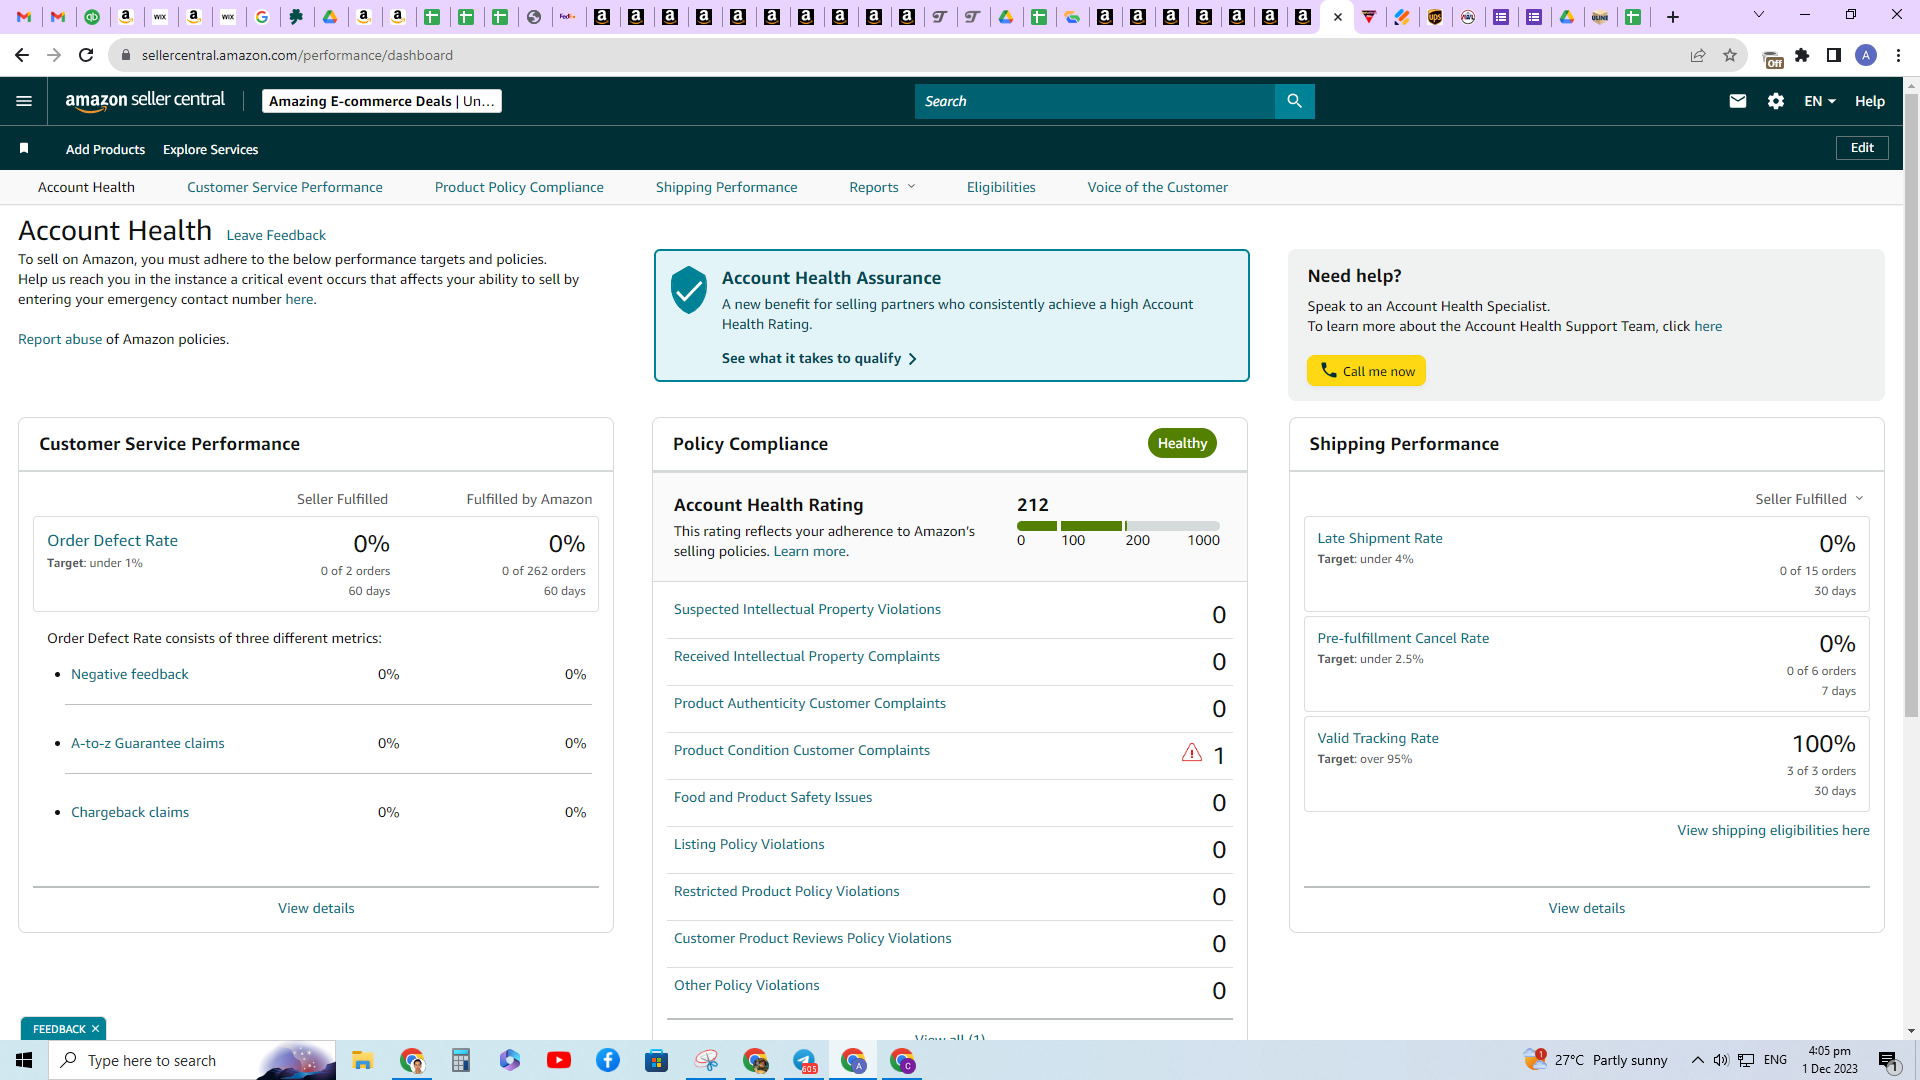
Task: Click the search magnifier button
Action: (x=1294, y=101)
